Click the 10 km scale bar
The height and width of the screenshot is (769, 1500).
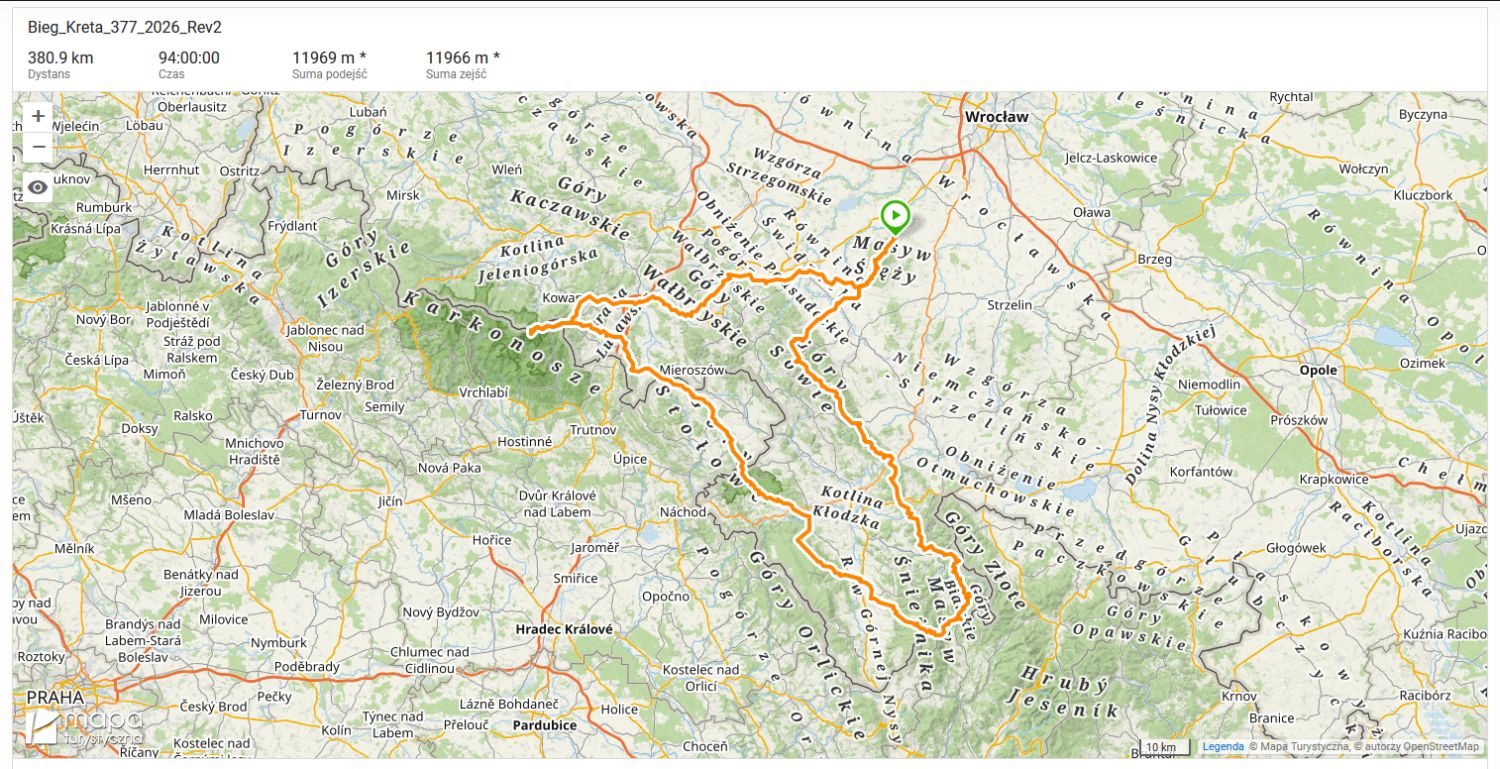click(x=1163, y=747)
